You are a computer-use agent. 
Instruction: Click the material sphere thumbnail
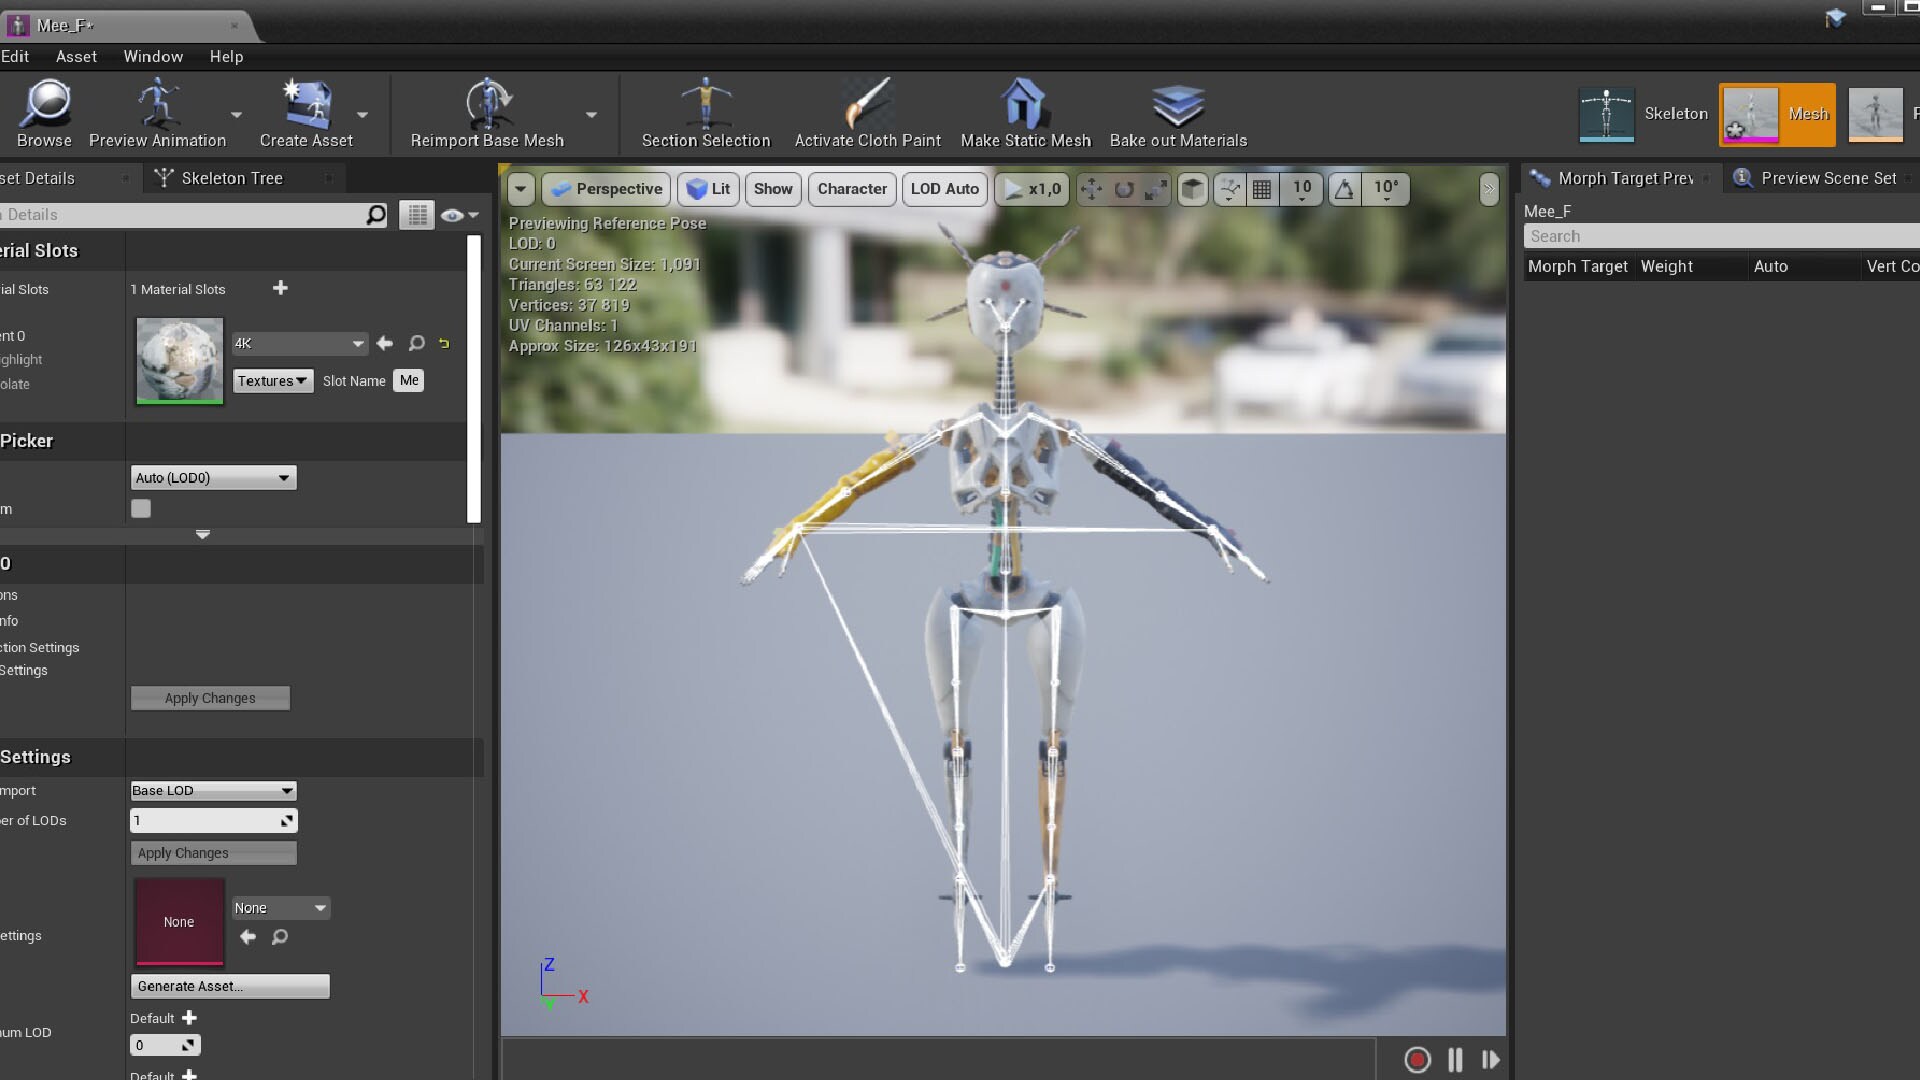tap(179, 360)
